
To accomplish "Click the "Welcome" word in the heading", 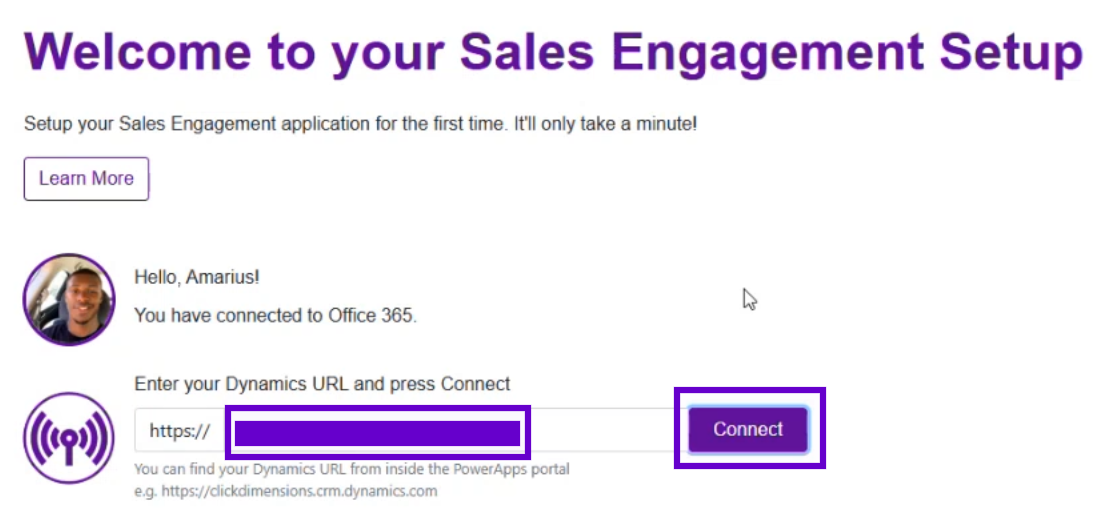I will click(x=138, y=53).
